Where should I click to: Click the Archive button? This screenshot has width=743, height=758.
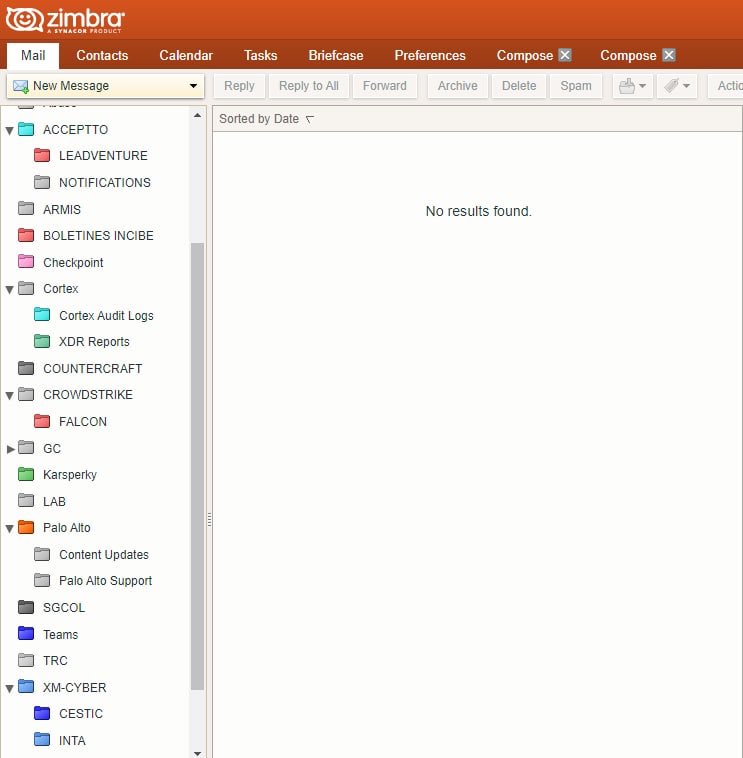point(457,86)
